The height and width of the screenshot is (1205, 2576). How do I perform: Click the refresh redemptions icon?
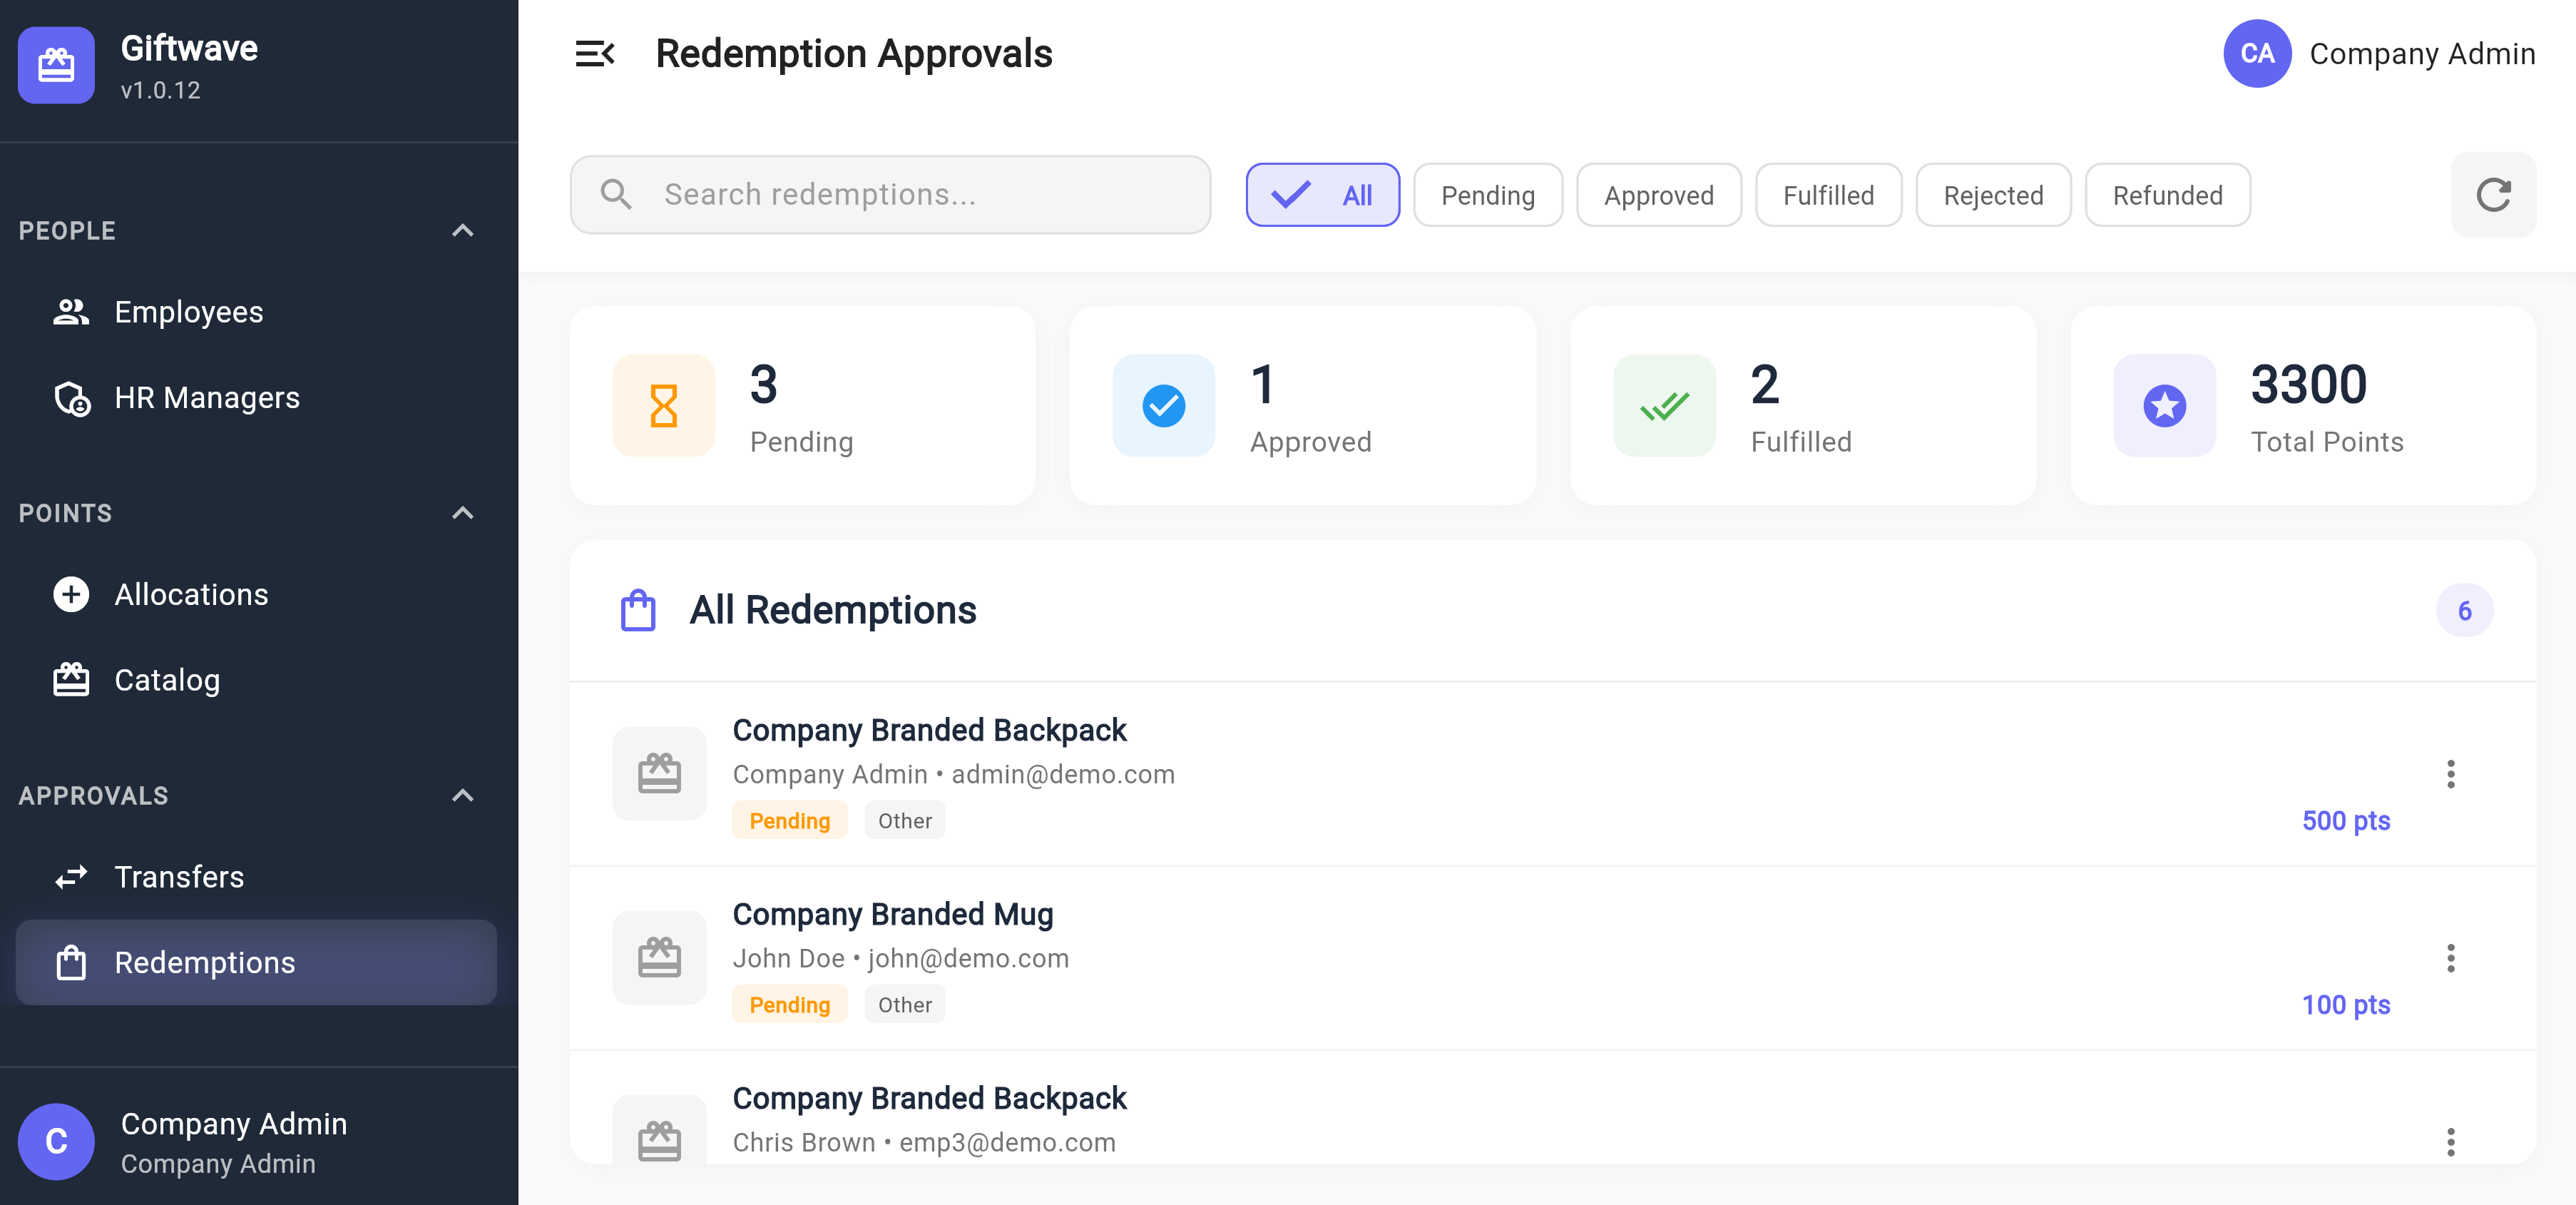click(x=2493, y=195)
